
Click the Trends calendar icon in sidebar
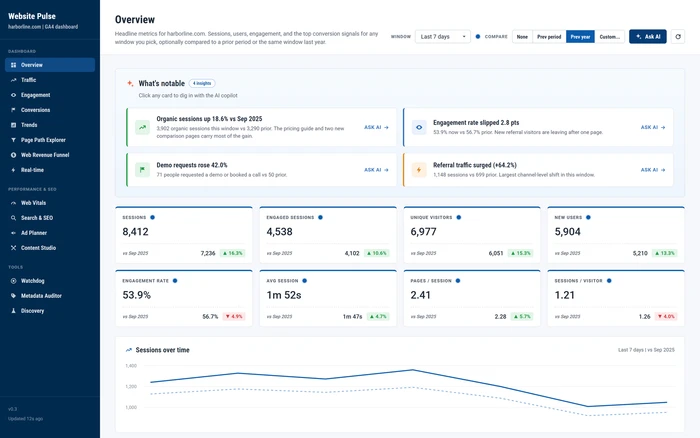pos(13,125)
